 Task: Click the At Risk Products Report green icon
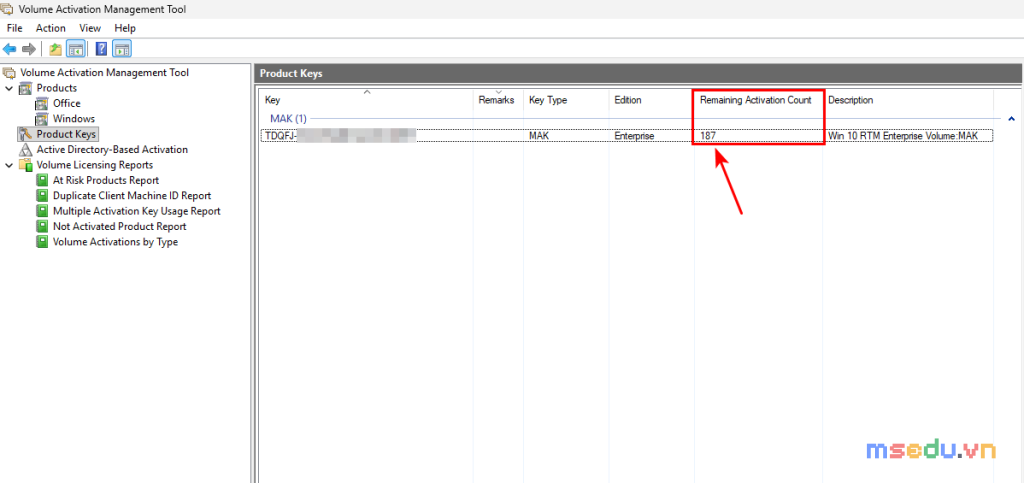click(42, 180)
